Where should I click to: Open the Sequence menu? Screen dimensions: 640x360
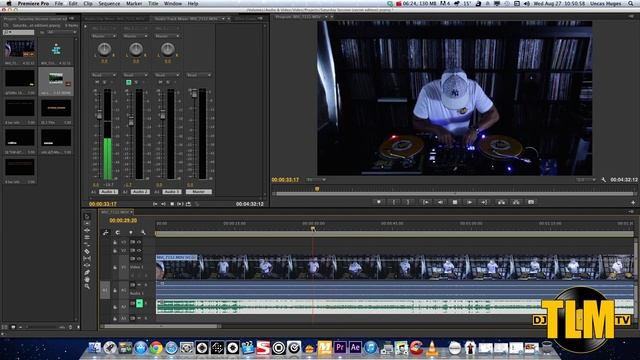tap(109, 3)
